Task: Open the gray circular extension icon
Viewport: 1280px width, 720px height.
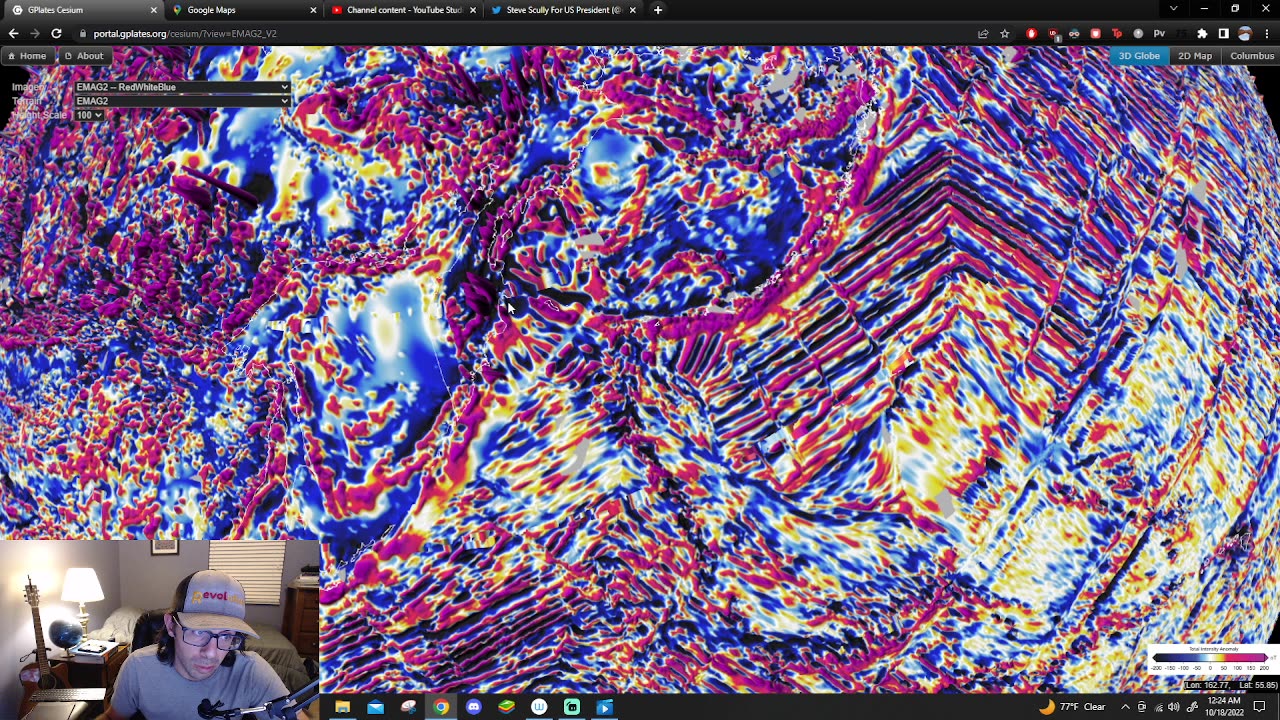Action: coord(1138,34)
